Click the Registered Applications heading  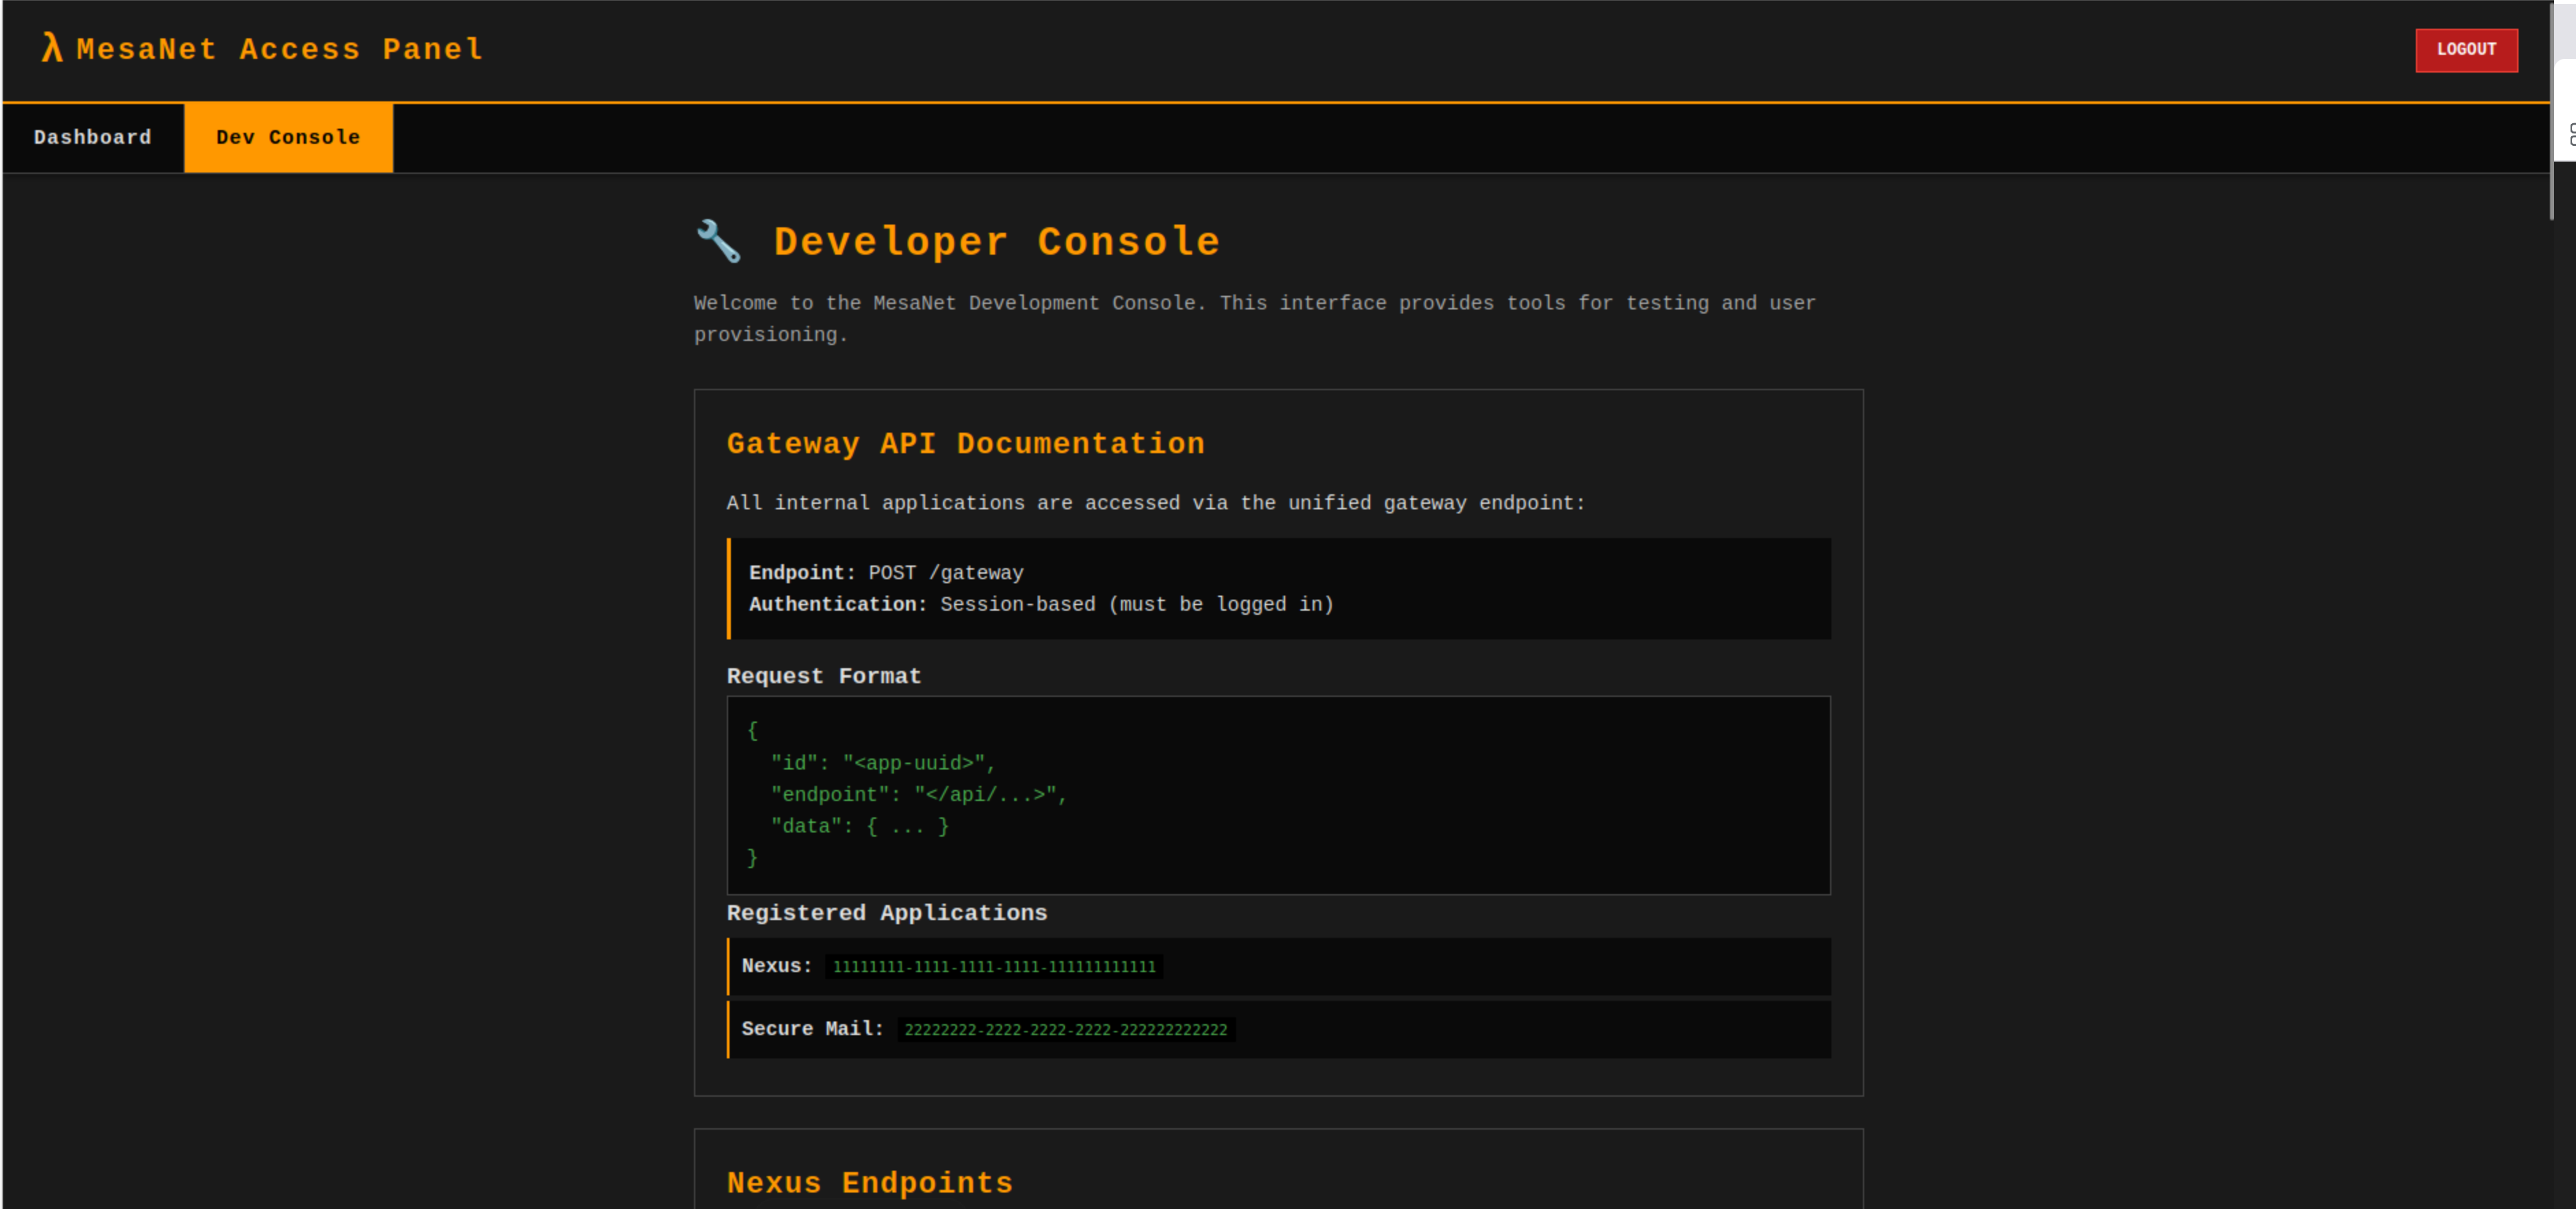(886, 913)
